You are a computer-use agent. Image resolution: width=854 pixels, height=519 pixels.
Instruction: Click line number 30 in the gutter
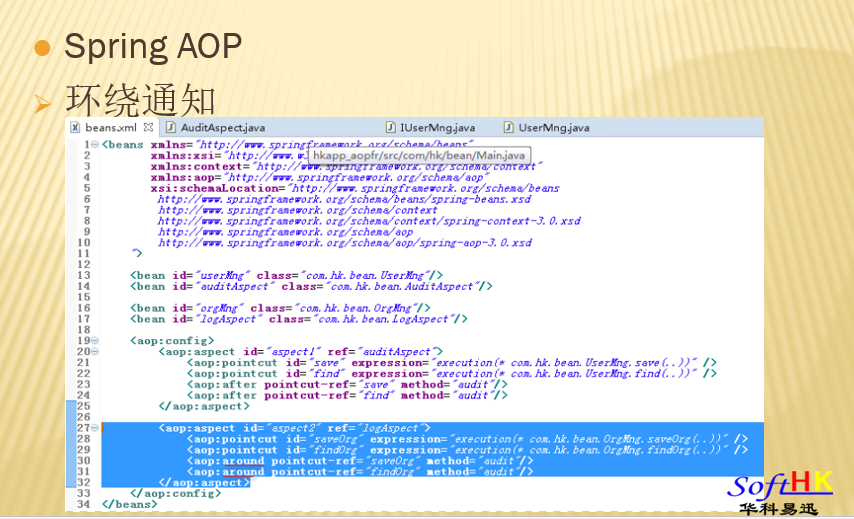pyautogui.click(x=83, y=460)
